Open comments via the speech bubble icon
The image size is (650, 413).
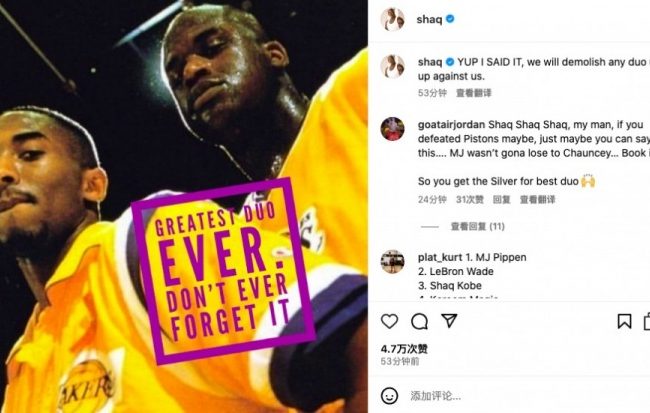point(419,321)
